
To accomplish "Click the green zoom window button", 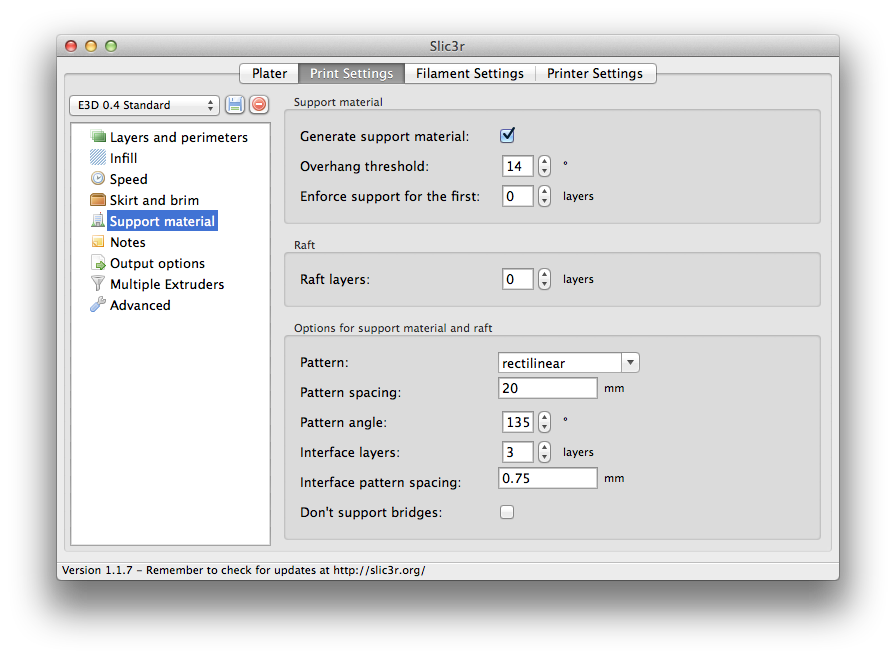I will tap(111, 46).
